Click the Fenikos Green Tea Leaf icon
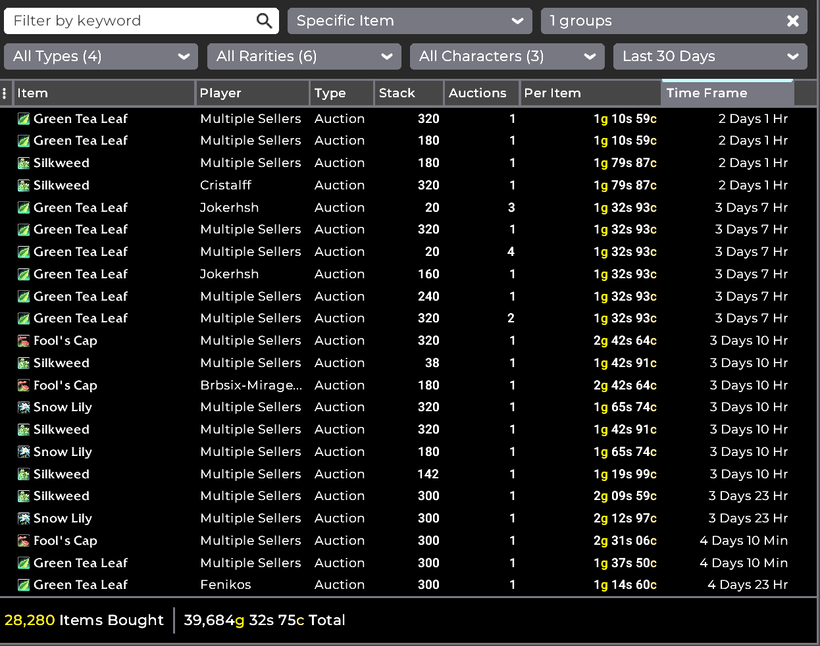This screenshot has height=646, width=820. [x=23, y=585]
